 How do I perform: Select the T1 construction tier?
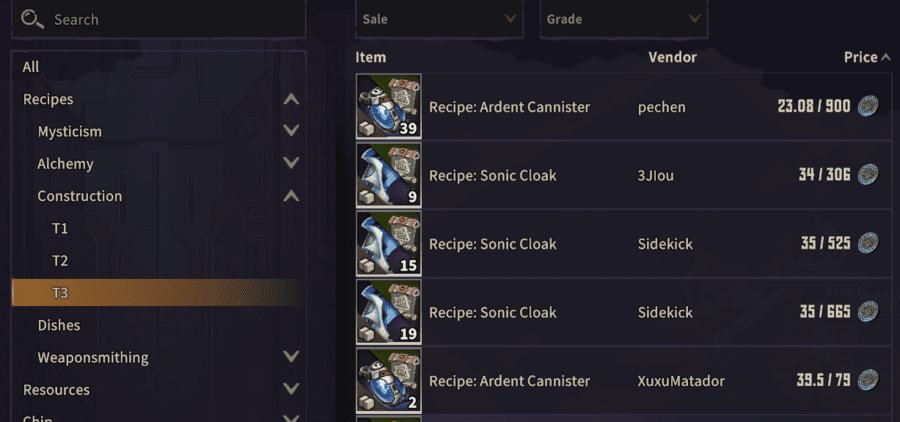click(x=60, y=228)
